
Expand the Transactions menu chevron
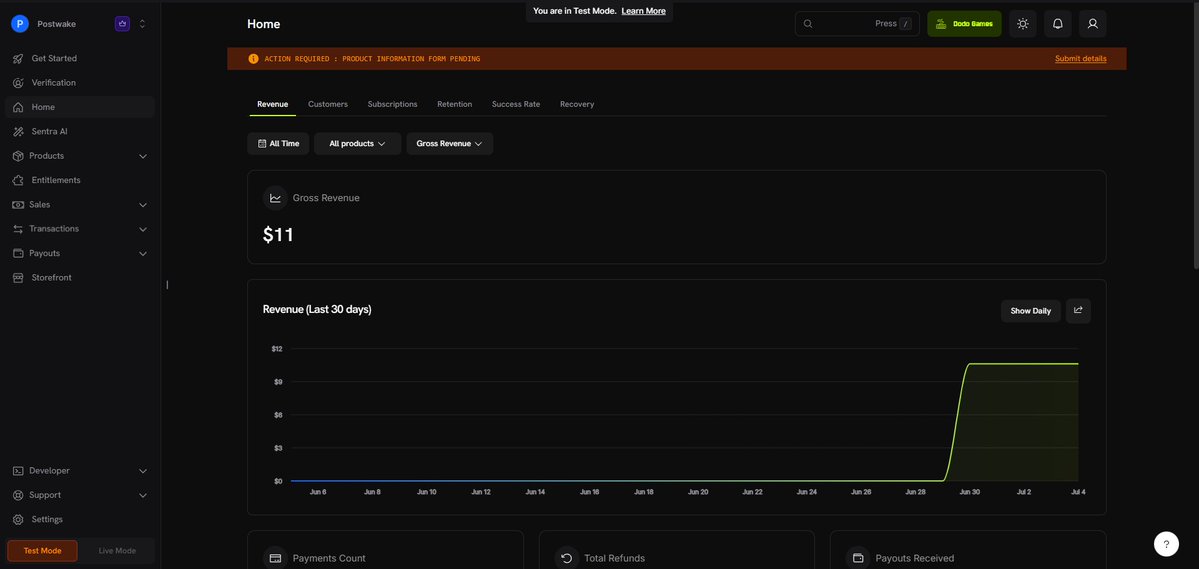click(x=143, y=229)
